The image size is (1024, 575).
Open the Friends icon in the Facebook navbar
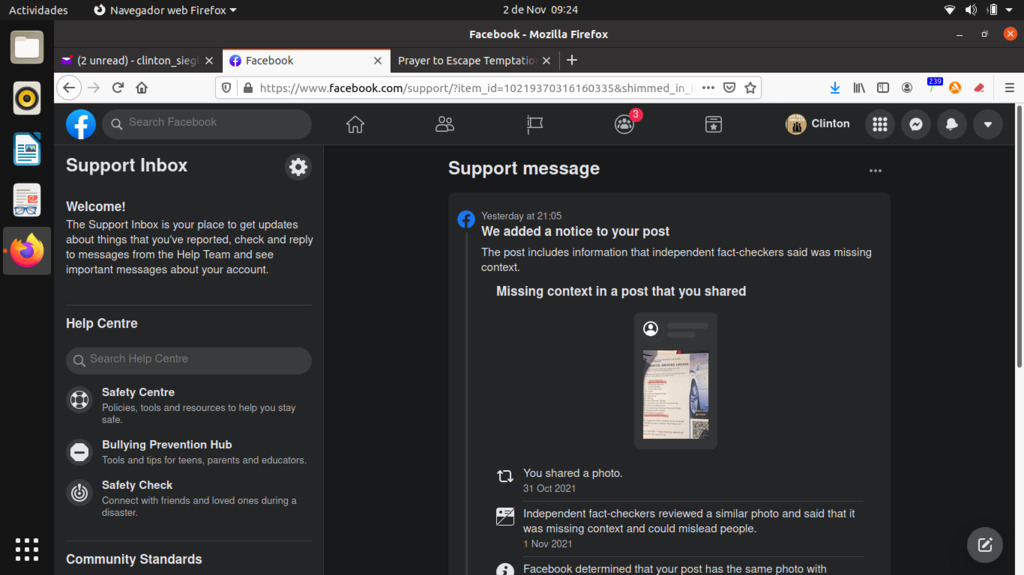445,124
